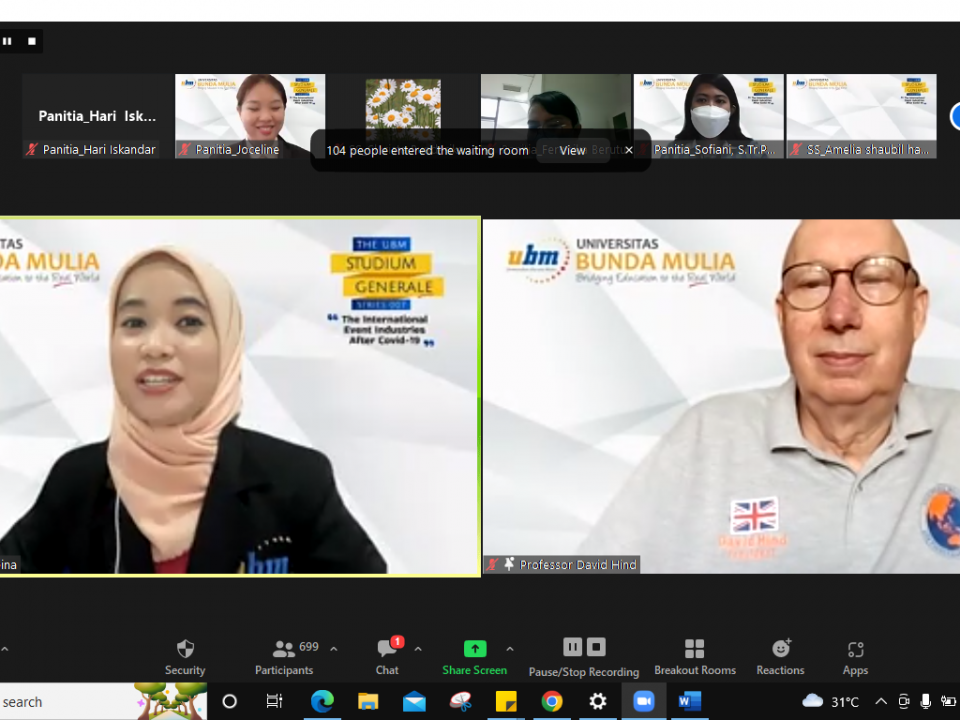Screen dimensions: 960x720
Task: Stop the recording in the meeting toolbar
Action: [596, 647]
